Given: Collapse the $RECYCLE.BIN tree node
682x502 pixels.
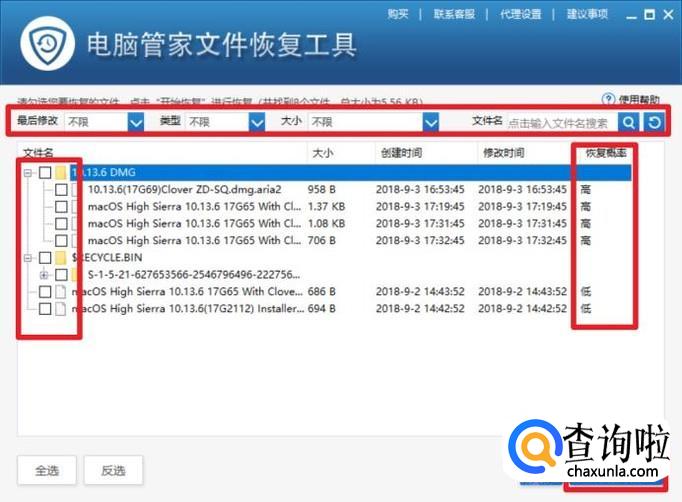Looking at the screenshot, I should pos(28,258).
